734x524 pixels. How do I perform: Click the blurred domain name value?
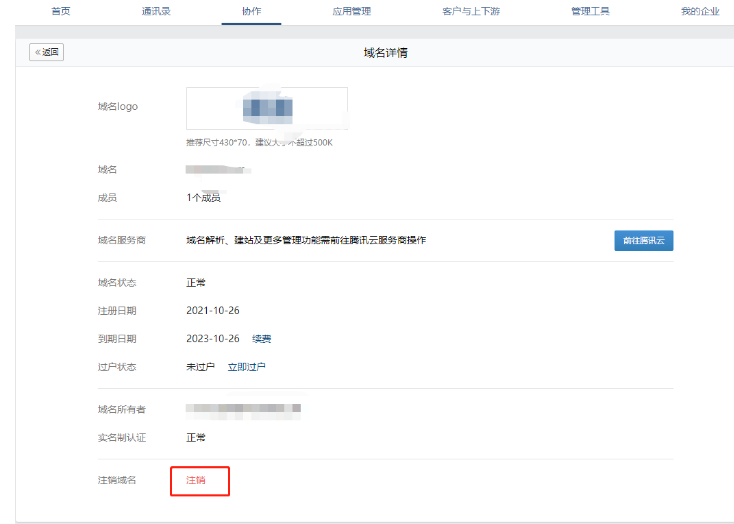pyautogui.click(x=218, y=170)
